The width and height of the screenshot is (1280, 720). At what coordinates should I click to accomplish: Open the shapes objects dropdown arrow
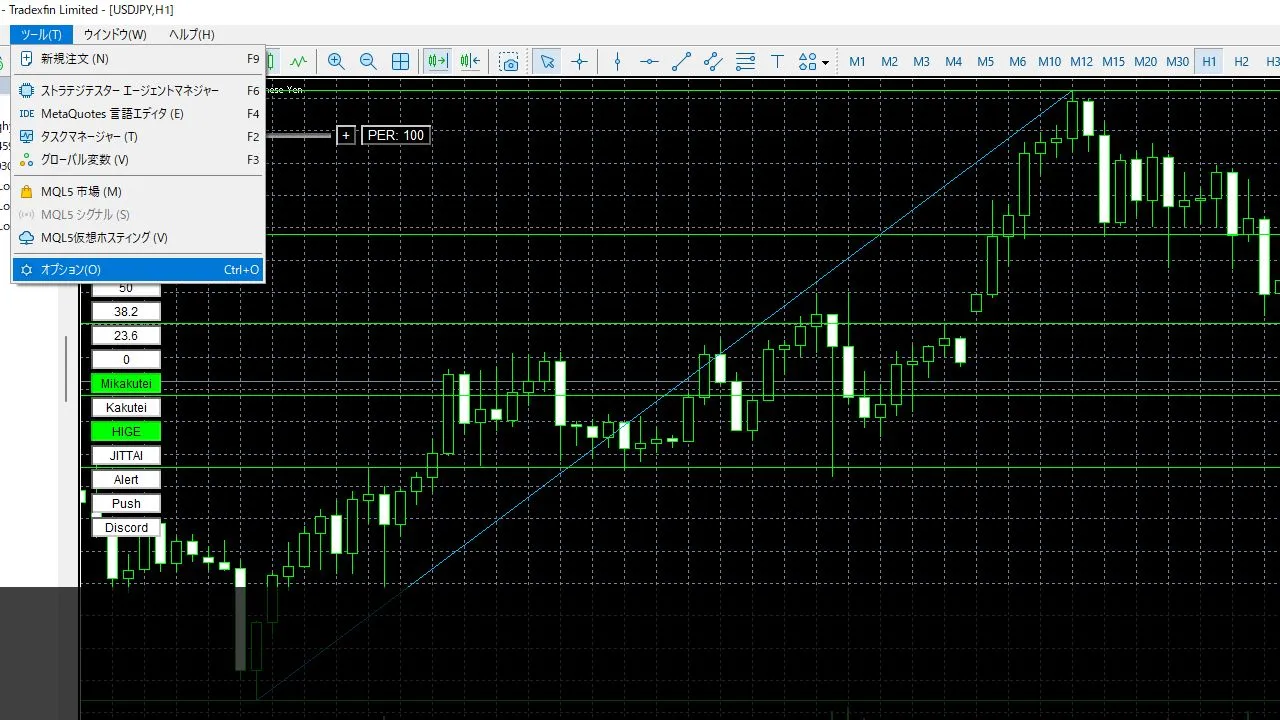click(x=825, y=62)
